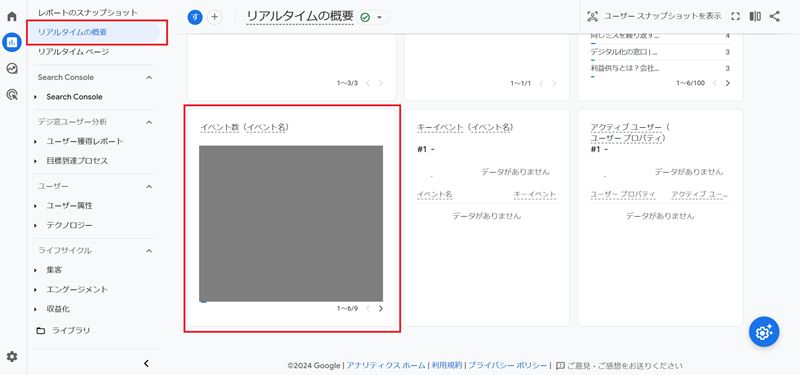The image size is (800, 375).
Task: Open プライバシー ポリシー link
Action: (x=508, y=365)
